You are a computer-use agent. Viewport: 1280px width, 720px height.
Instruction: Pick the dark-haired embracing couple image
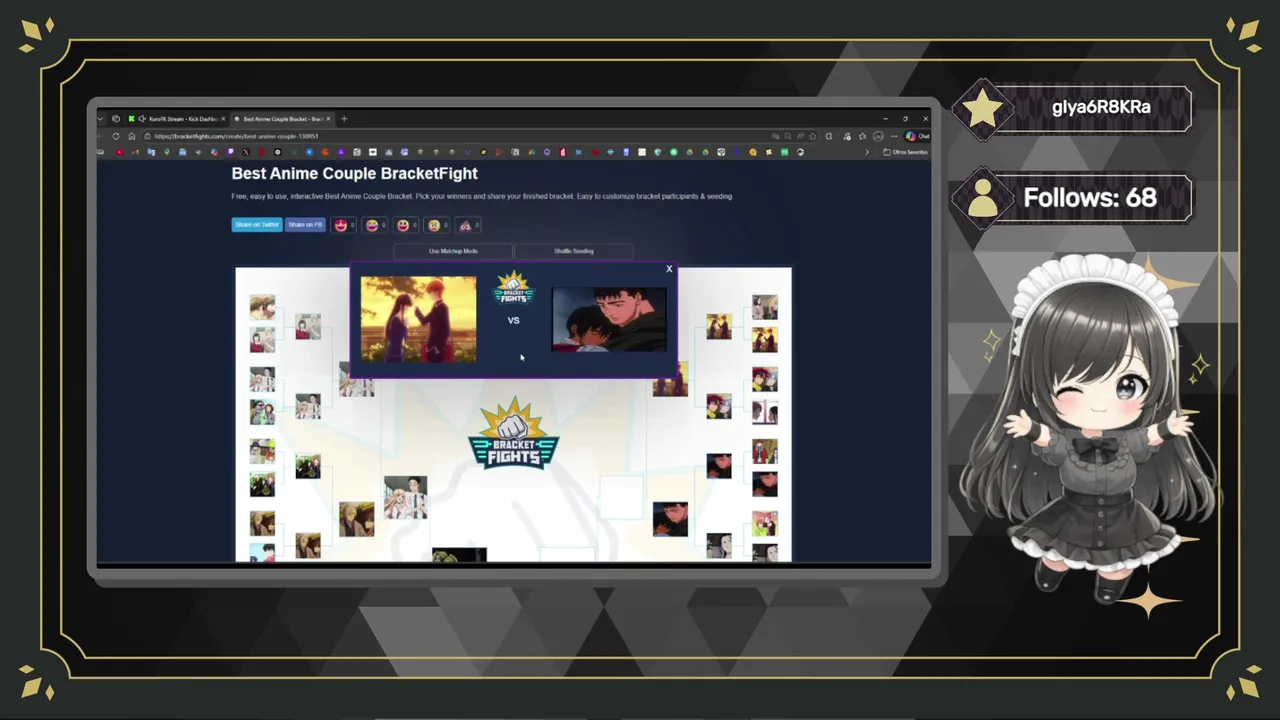[x=609, y=319]
